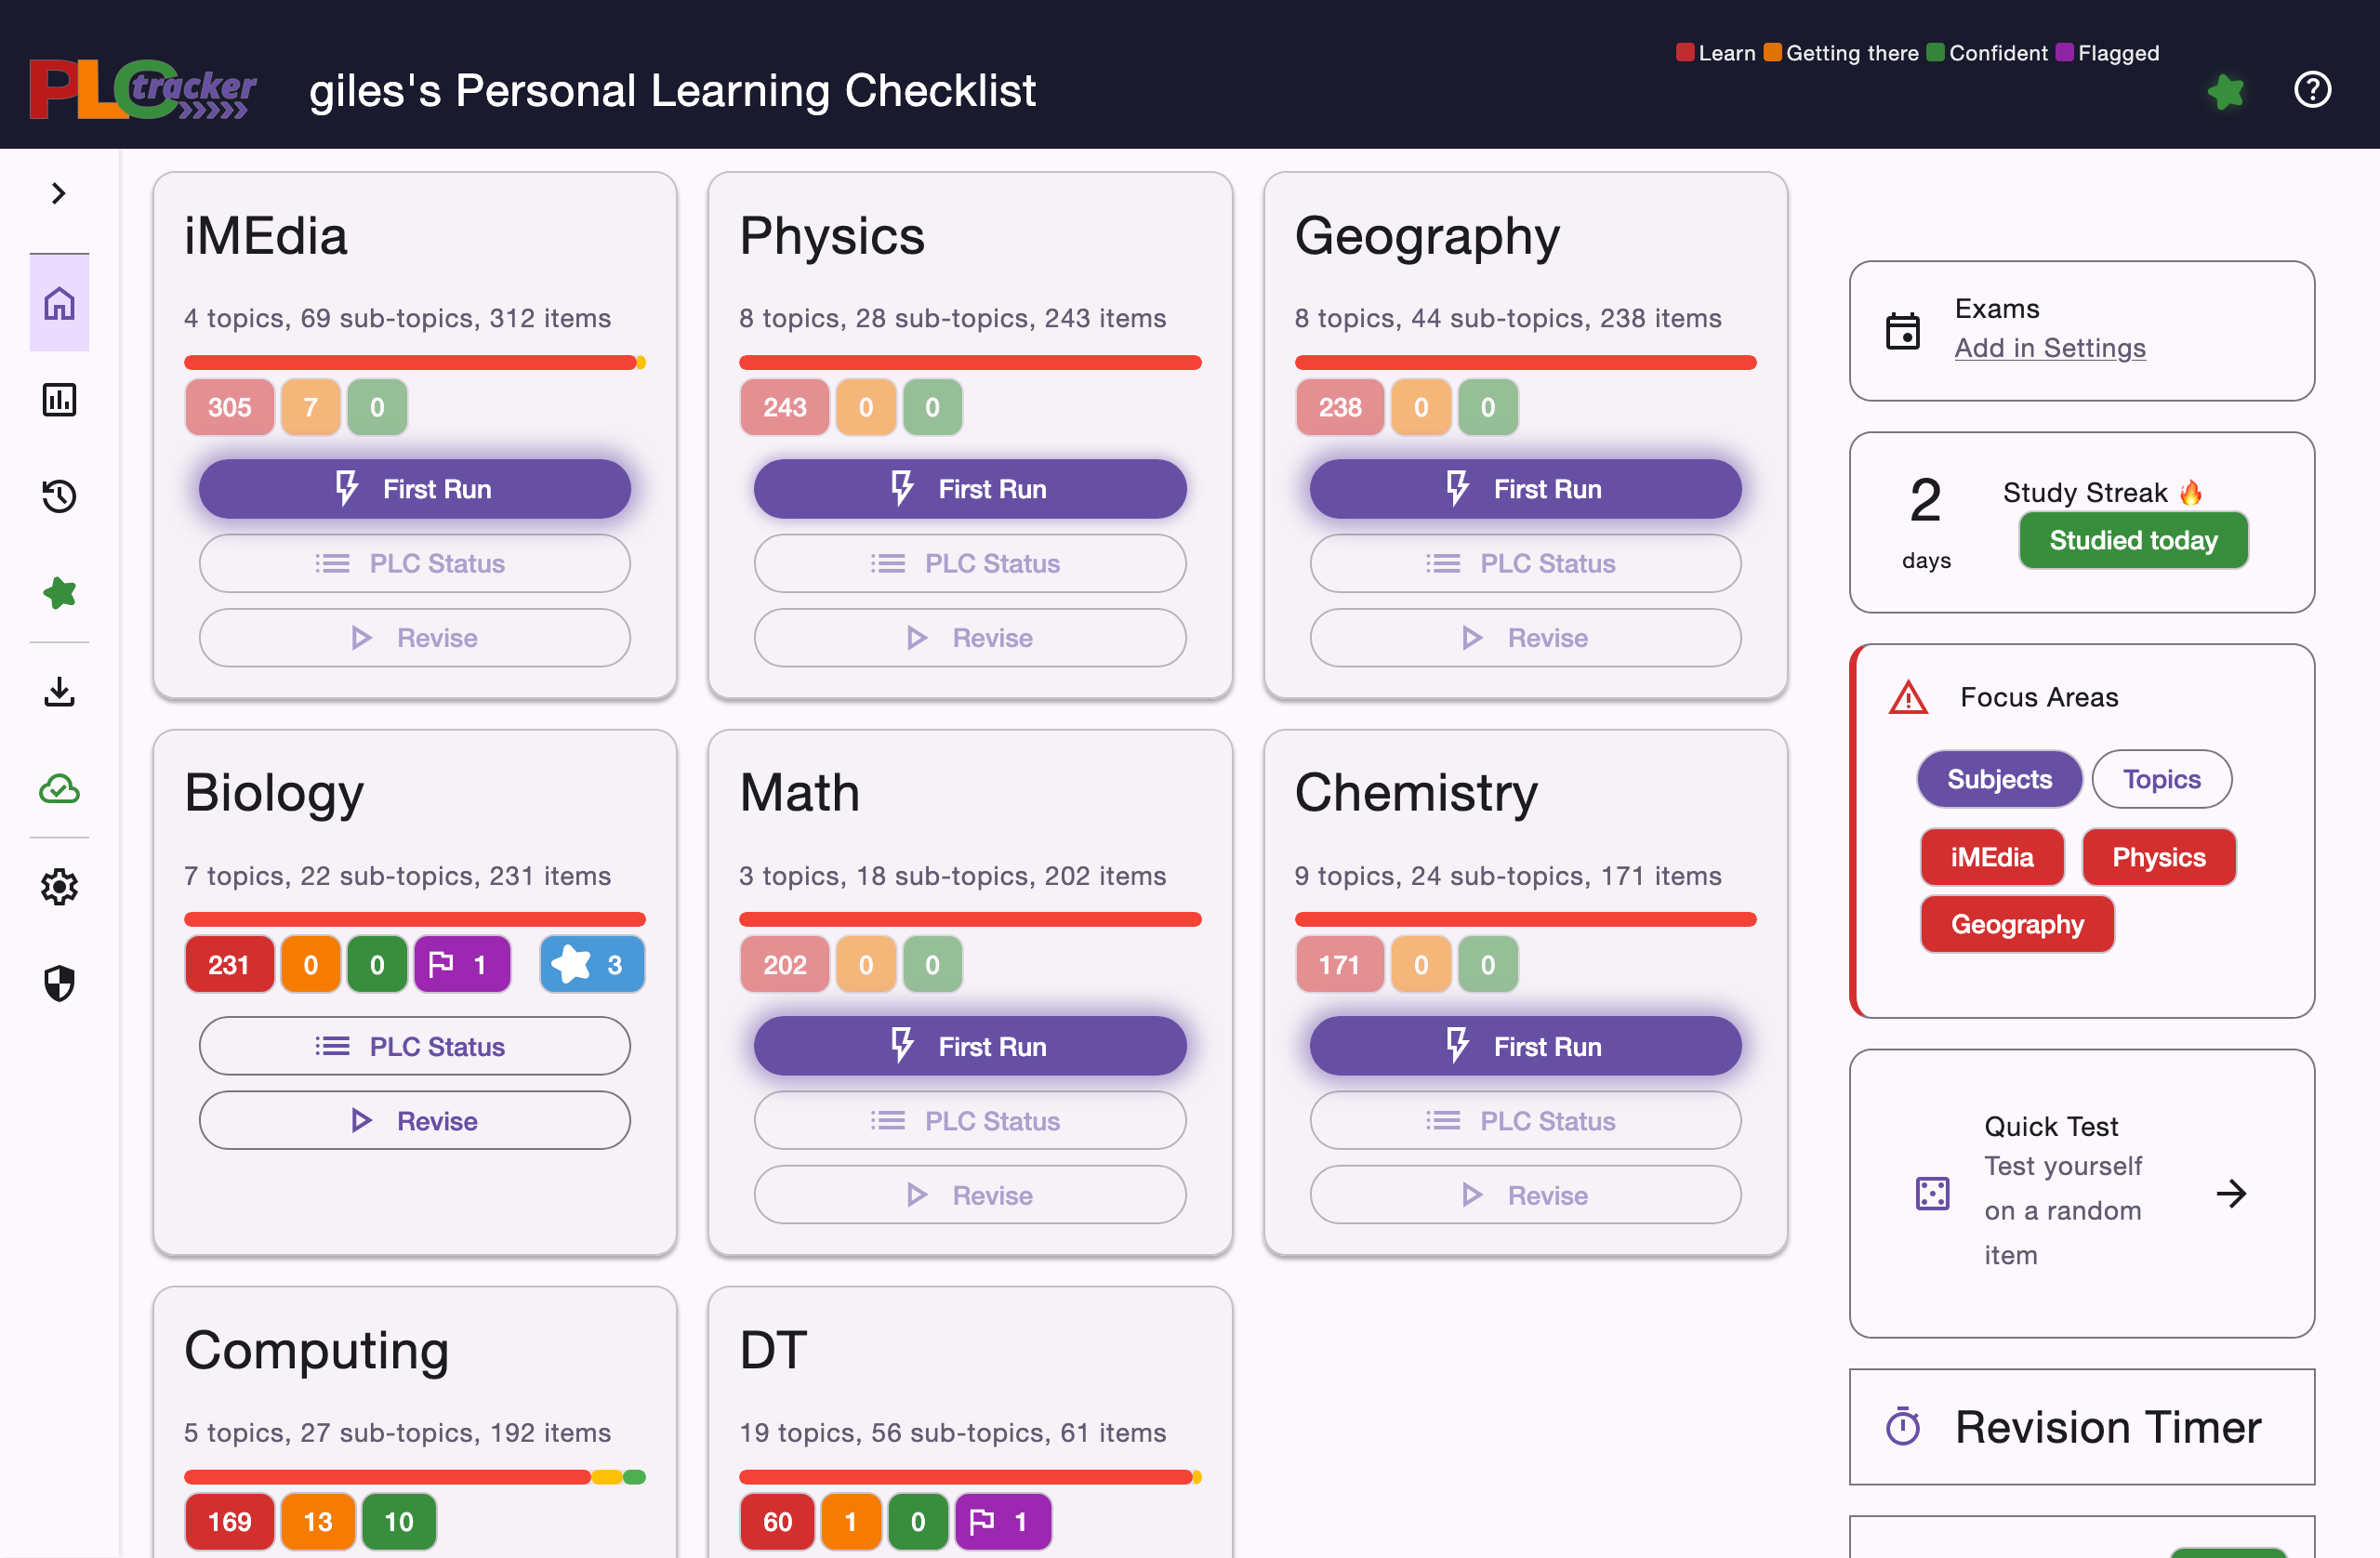Screen dimensions: 2380x1558
Task: Expand the sidebar with the chevron arrow
Action: click(58, 193)
